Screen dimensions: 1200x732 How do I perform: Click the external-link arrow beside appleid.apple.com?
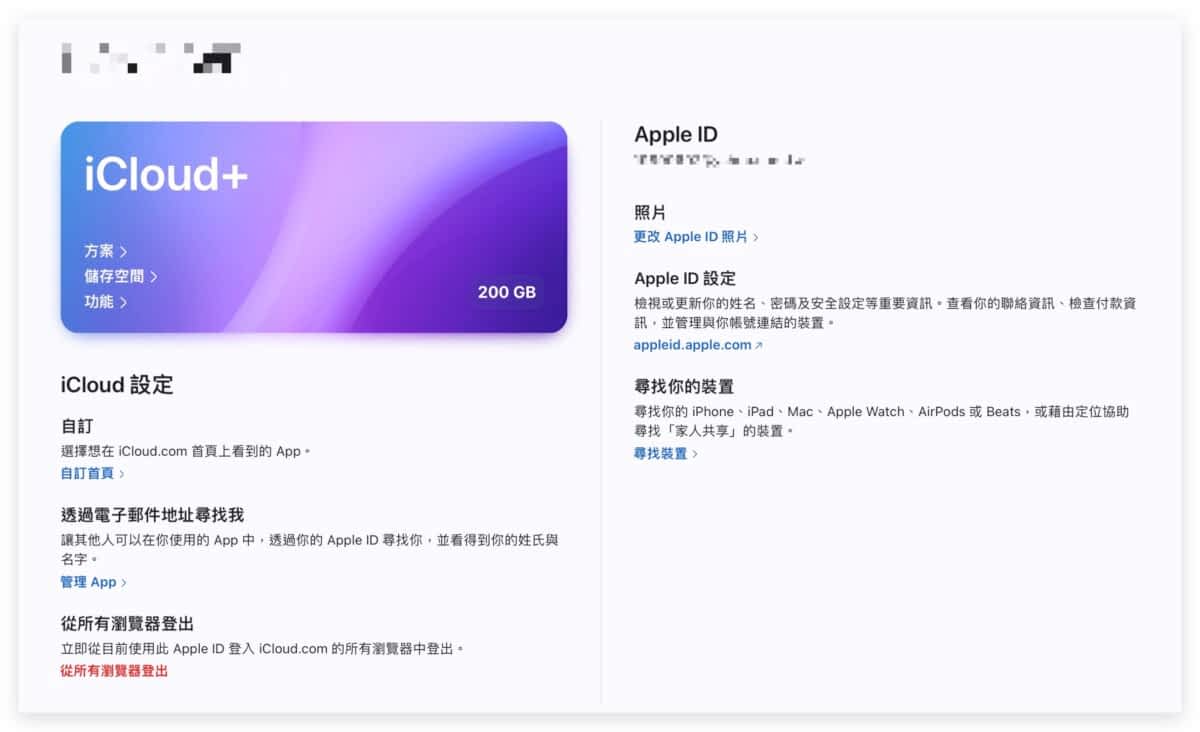point(759,346)
